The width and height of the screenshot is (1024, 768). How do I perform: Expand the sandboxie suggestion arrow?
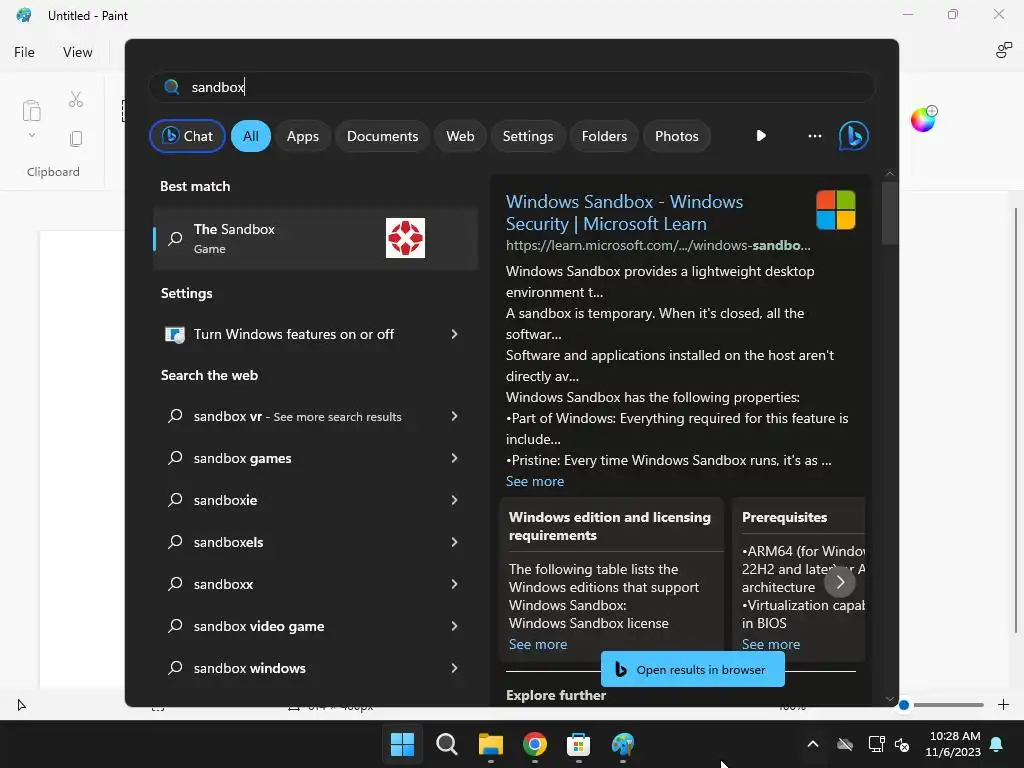click(x=455, y=500)
